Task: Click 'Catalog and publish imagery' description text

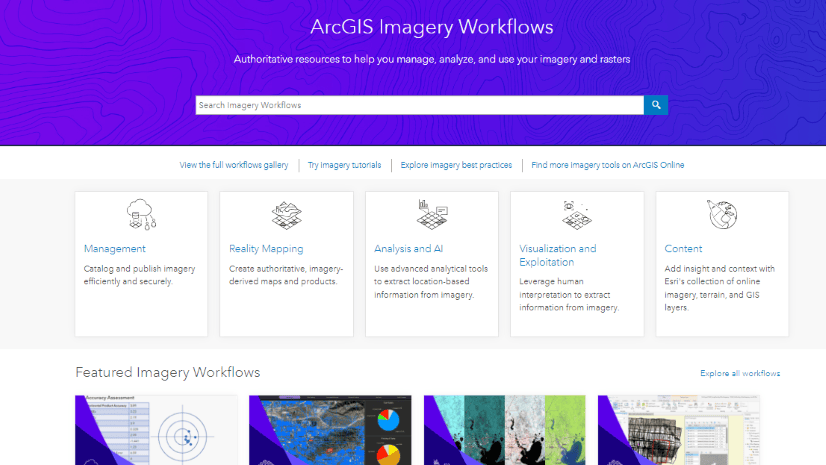Action: [140, 275]
